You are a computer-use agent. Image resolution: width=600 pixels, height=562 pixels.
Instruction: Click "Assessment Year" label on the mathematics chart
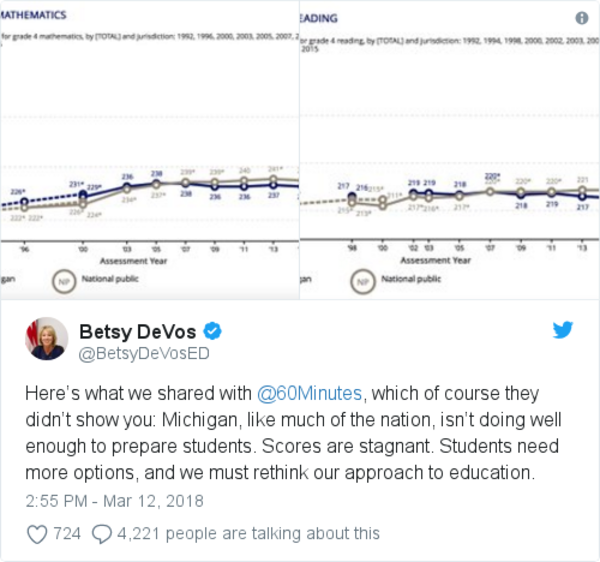138,260
